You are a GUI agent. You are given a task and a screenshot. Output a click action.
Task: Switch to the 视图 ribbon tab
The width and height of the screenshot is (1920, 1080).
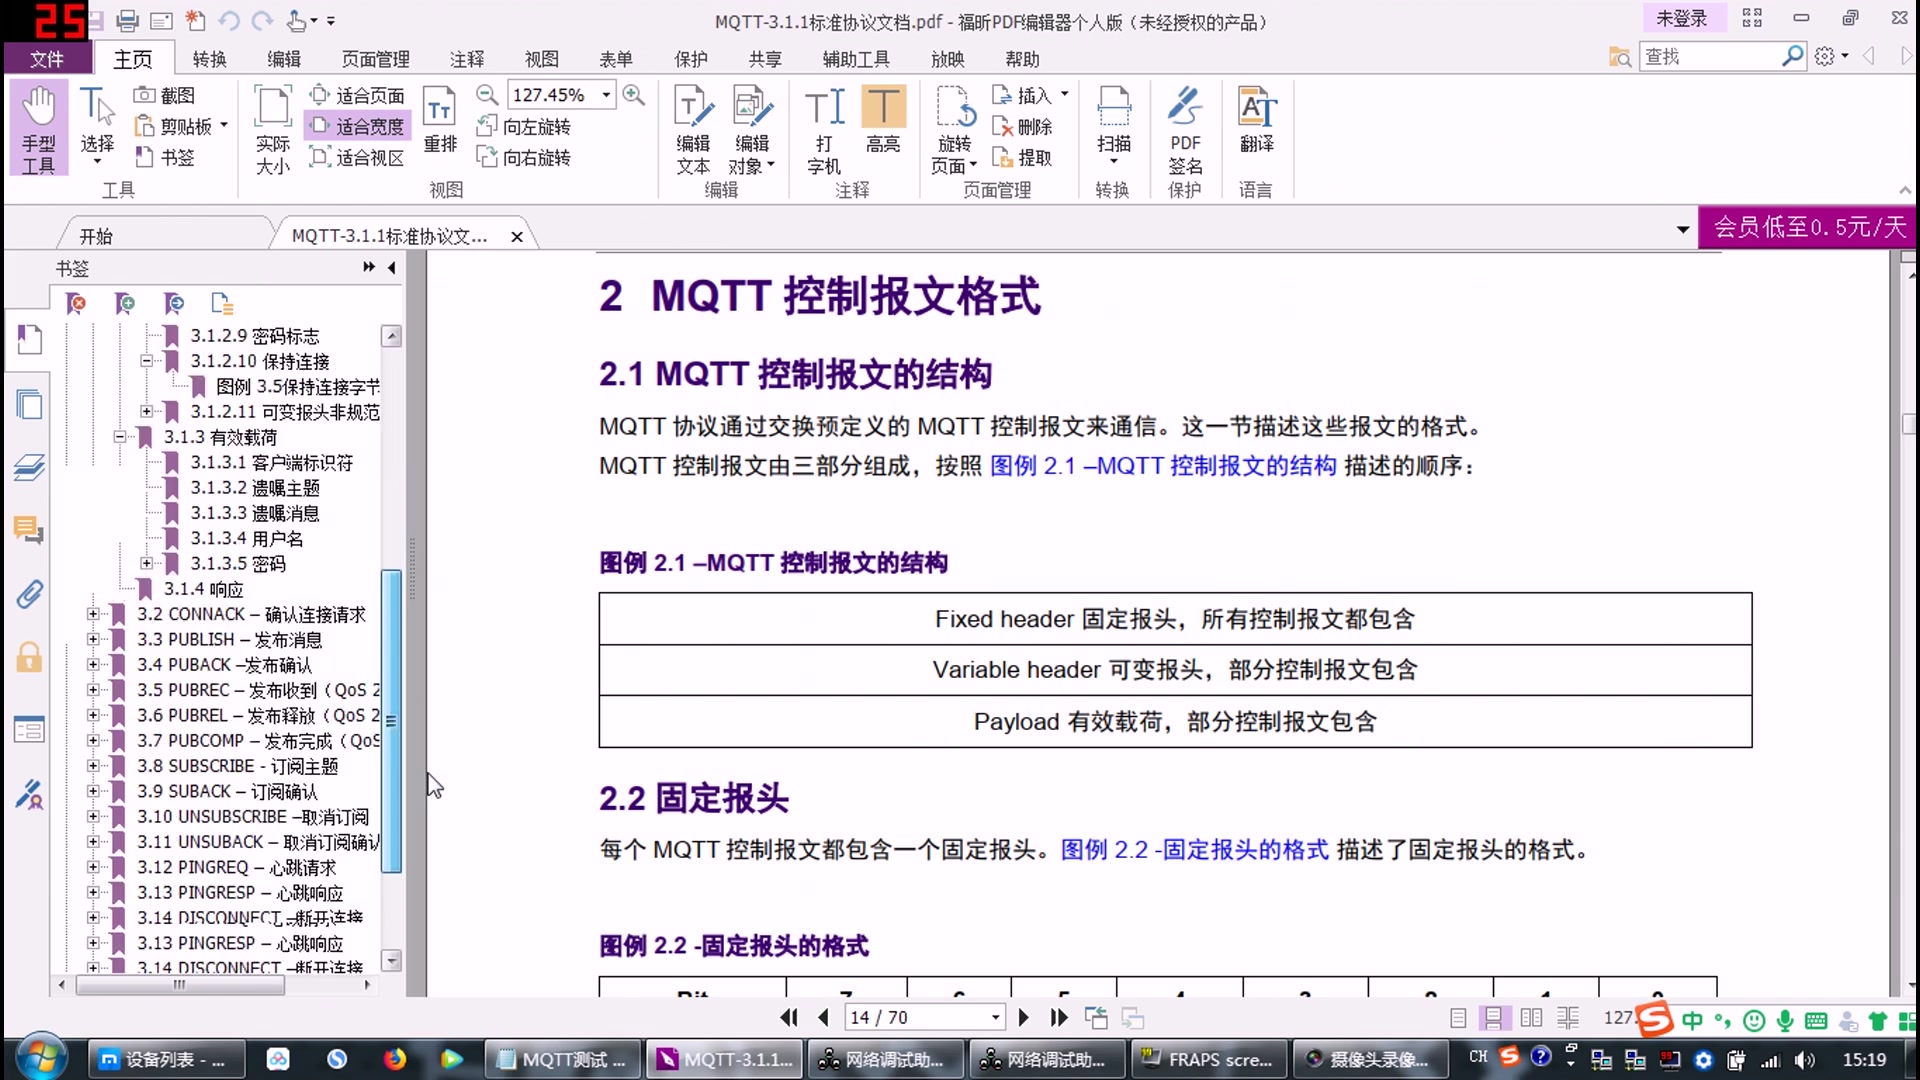541,58
